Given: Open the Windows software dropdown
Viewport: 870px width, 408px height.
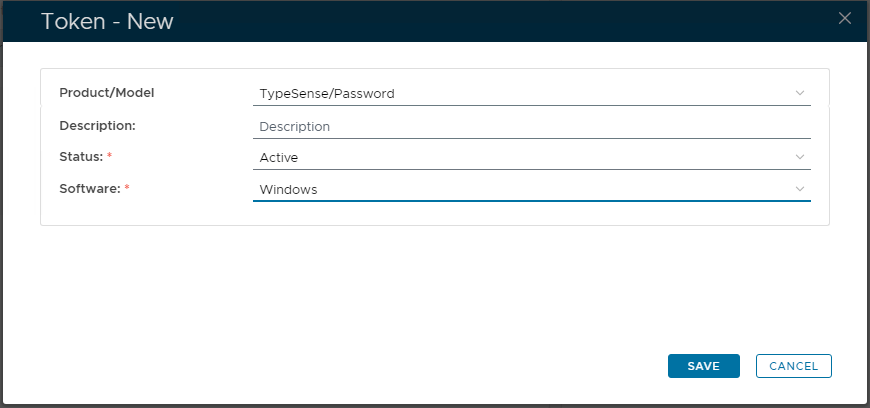Looking at the screenshot, I should coord(520,190).
